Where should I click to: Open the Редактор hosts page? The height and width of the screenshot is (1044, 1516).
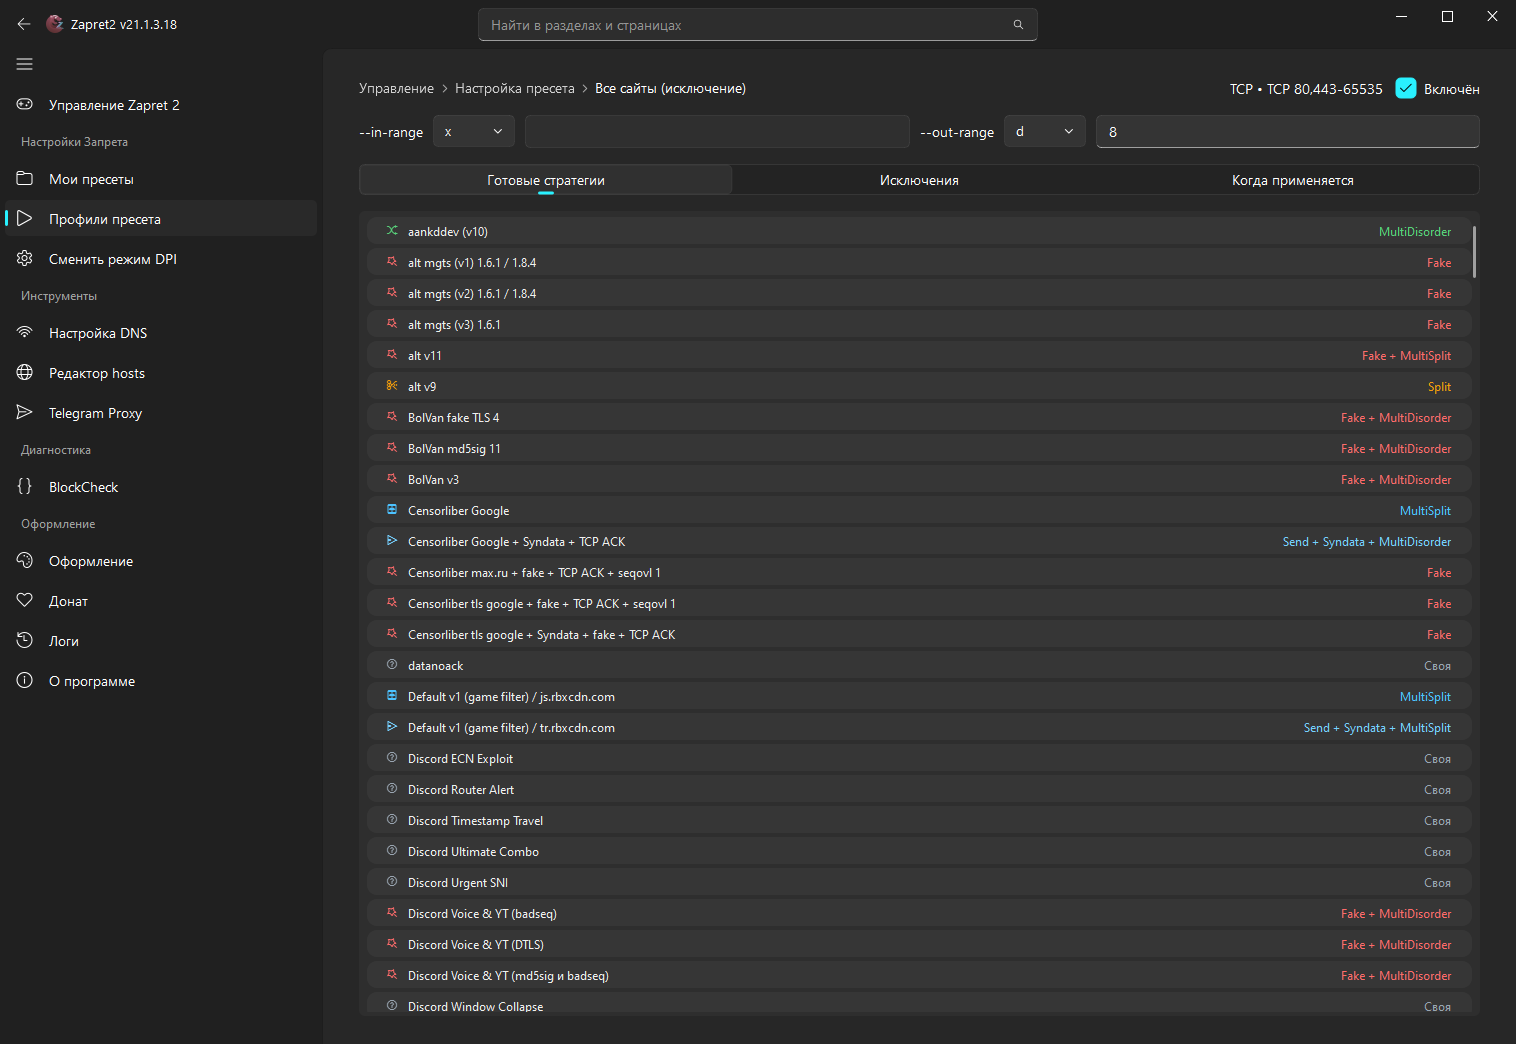161,373
